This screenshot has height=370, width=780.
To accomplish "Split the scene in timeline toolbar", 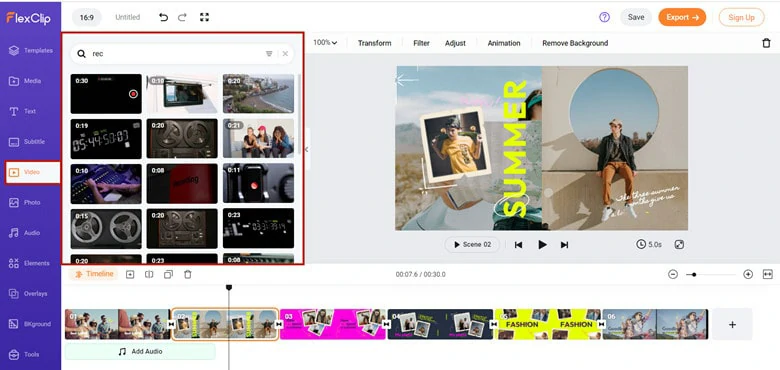I will [x=149, y=274].
